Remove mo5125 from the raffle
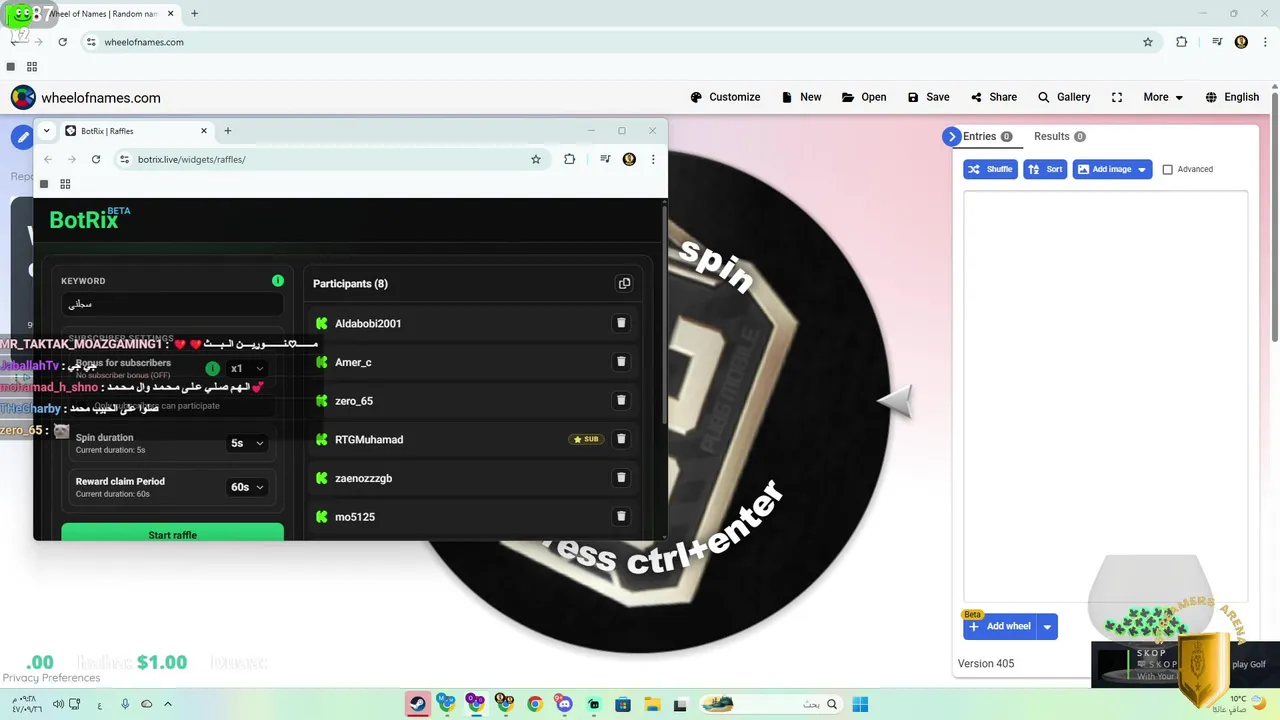This screenshot has height=720, width=1280. [x=621, y=516]
